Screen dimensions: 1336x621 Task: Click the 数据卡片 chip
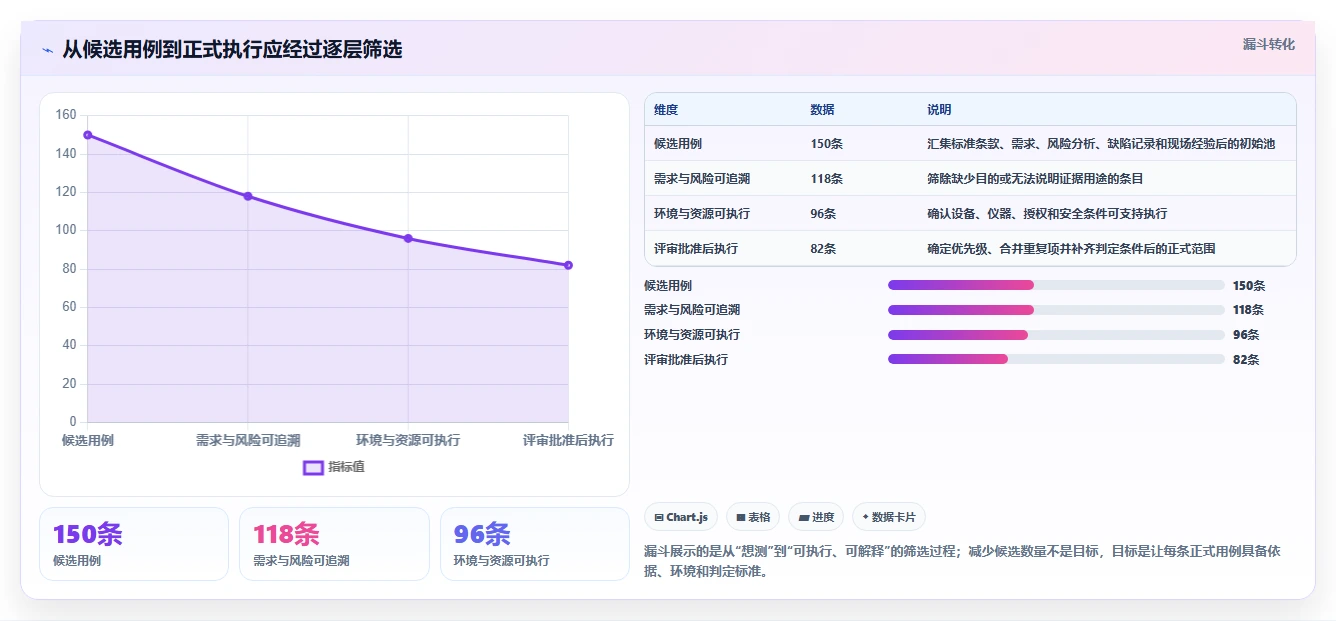click(889, 517)
